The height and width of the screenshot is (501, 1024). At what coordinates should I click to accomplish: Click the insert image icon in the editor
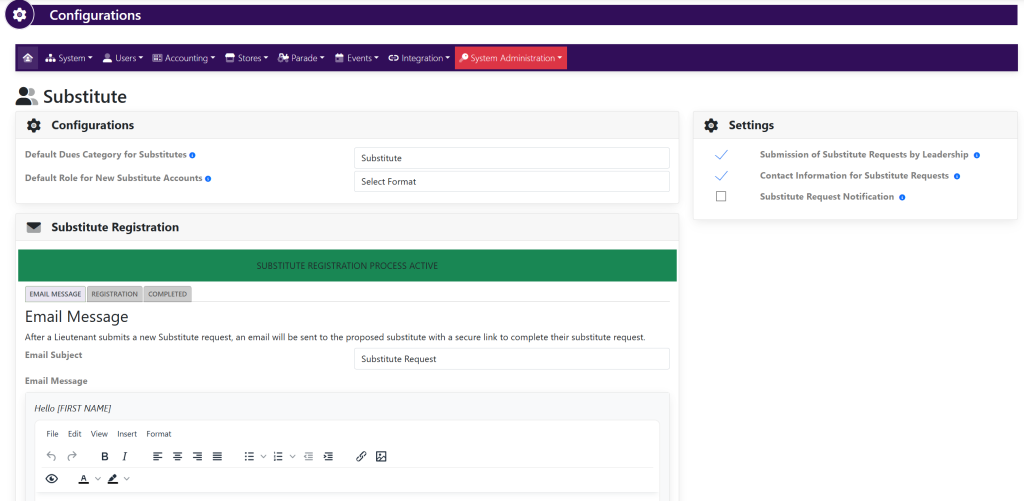click(x=381, y=456)
